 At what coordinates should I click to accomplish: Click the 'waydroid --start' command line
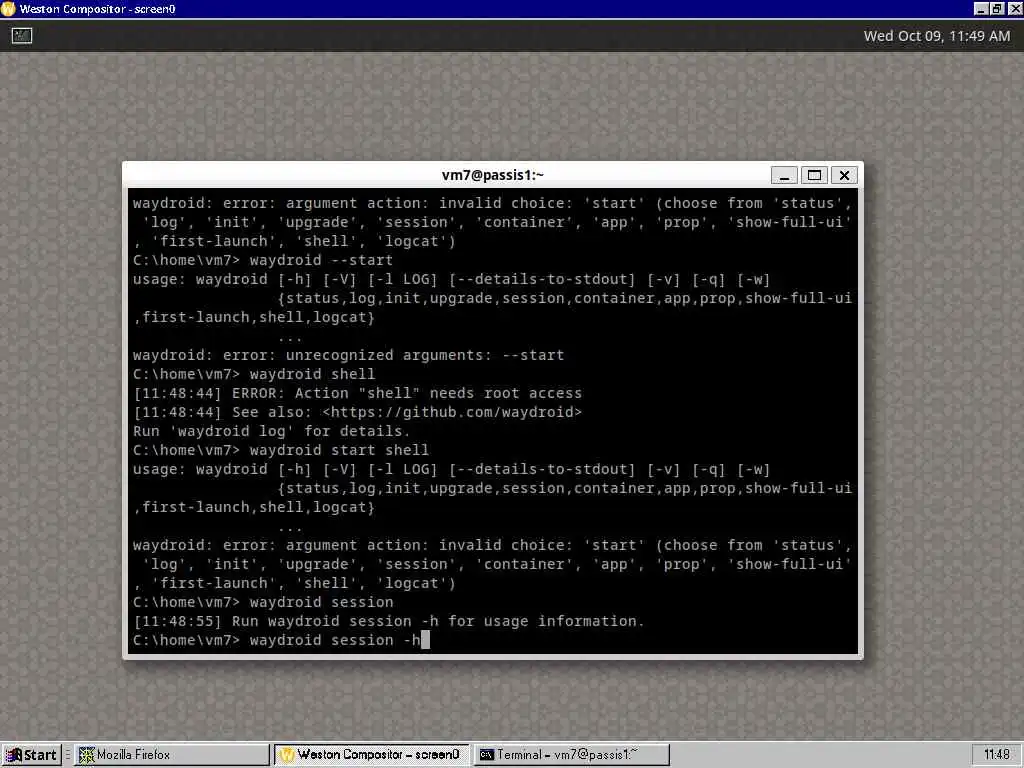[x=263, y=260]
